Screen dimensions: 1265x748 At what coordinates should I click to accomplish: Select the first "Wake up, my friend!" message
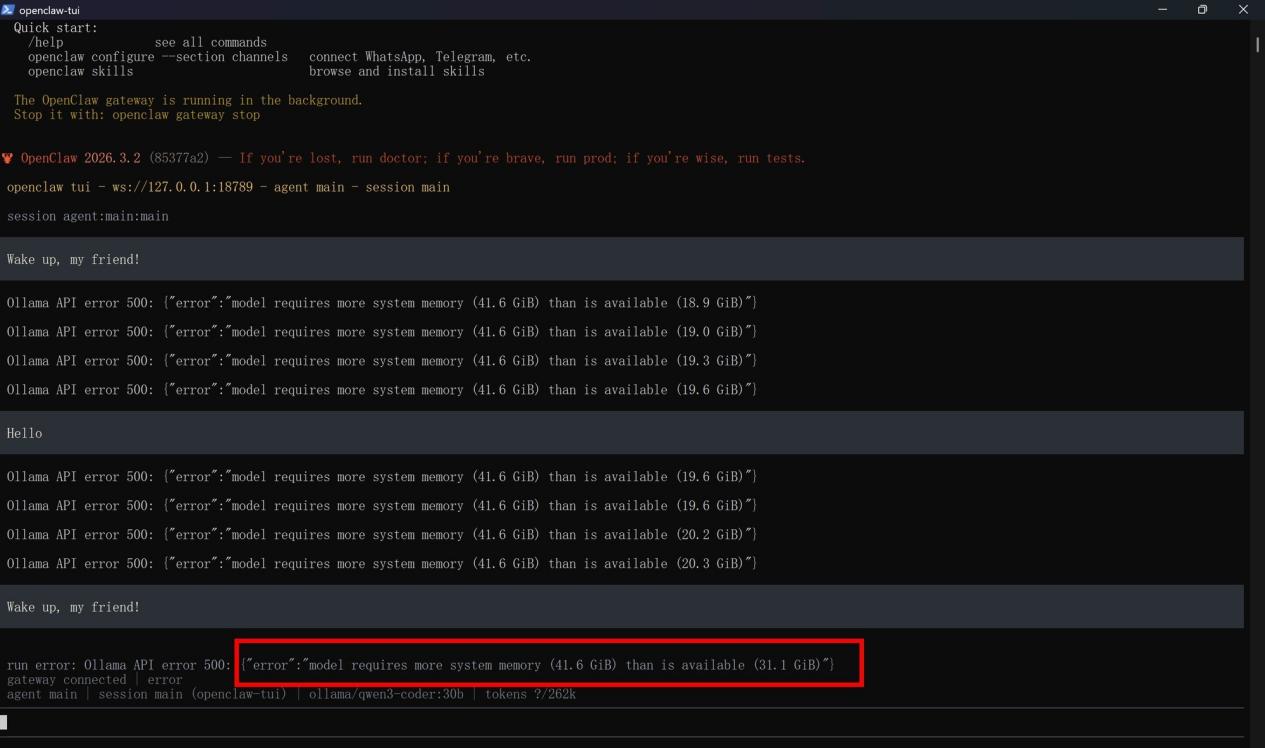73,260
